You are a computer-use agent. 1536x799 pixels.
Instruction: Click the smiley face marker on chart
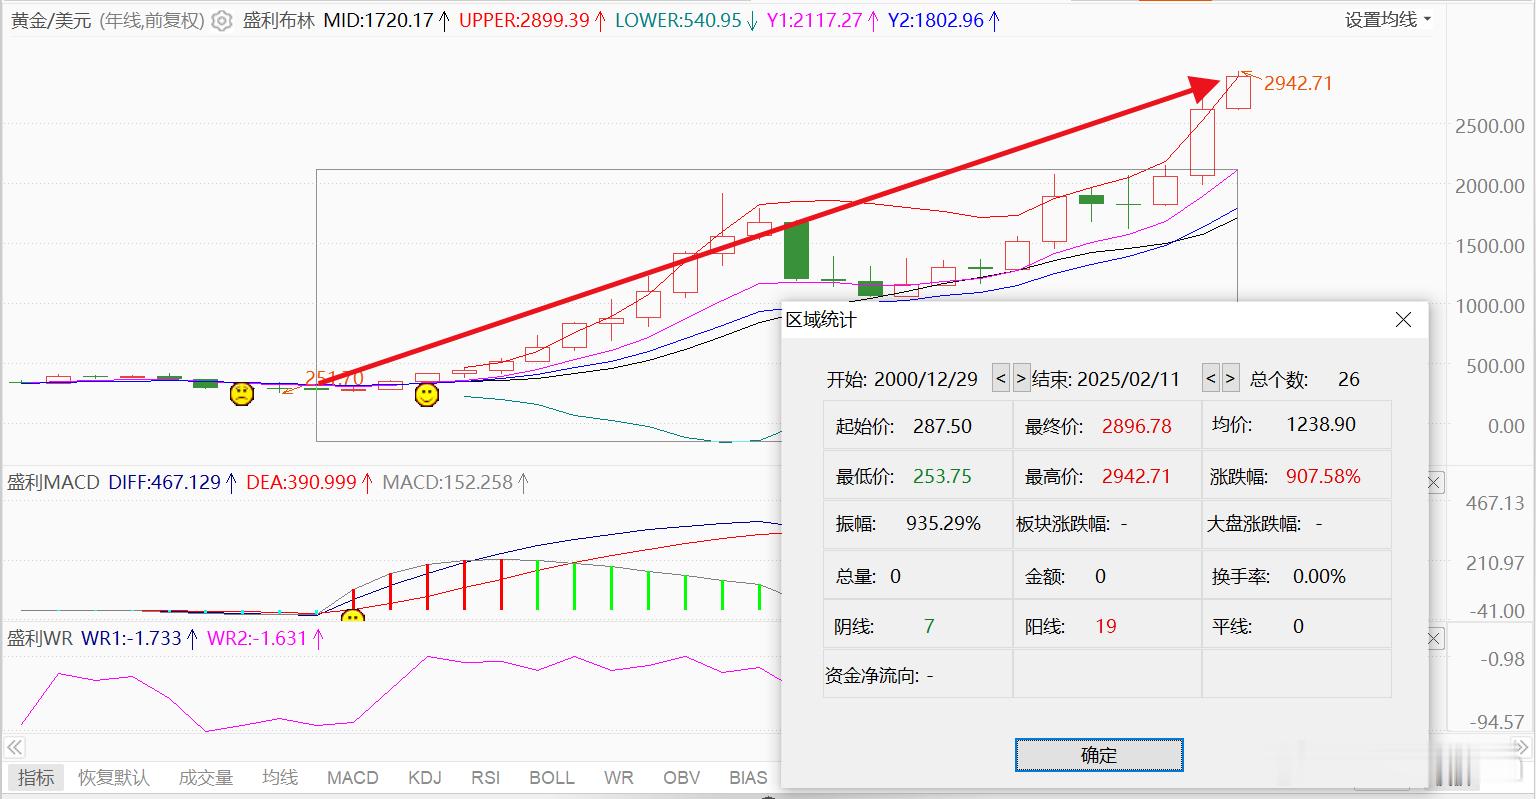point(427,395)
